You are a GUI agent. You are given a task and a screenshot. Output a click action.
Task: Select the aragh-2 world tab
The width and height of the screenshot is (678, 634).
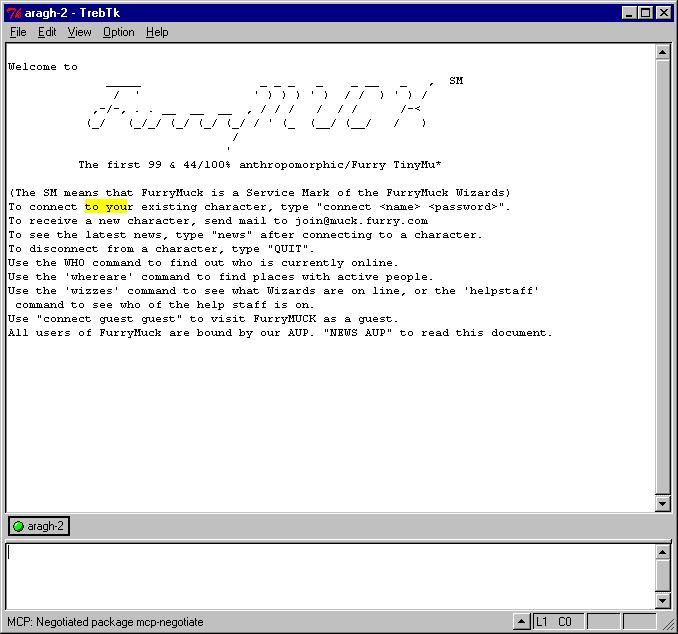click(x=39, y=527)
